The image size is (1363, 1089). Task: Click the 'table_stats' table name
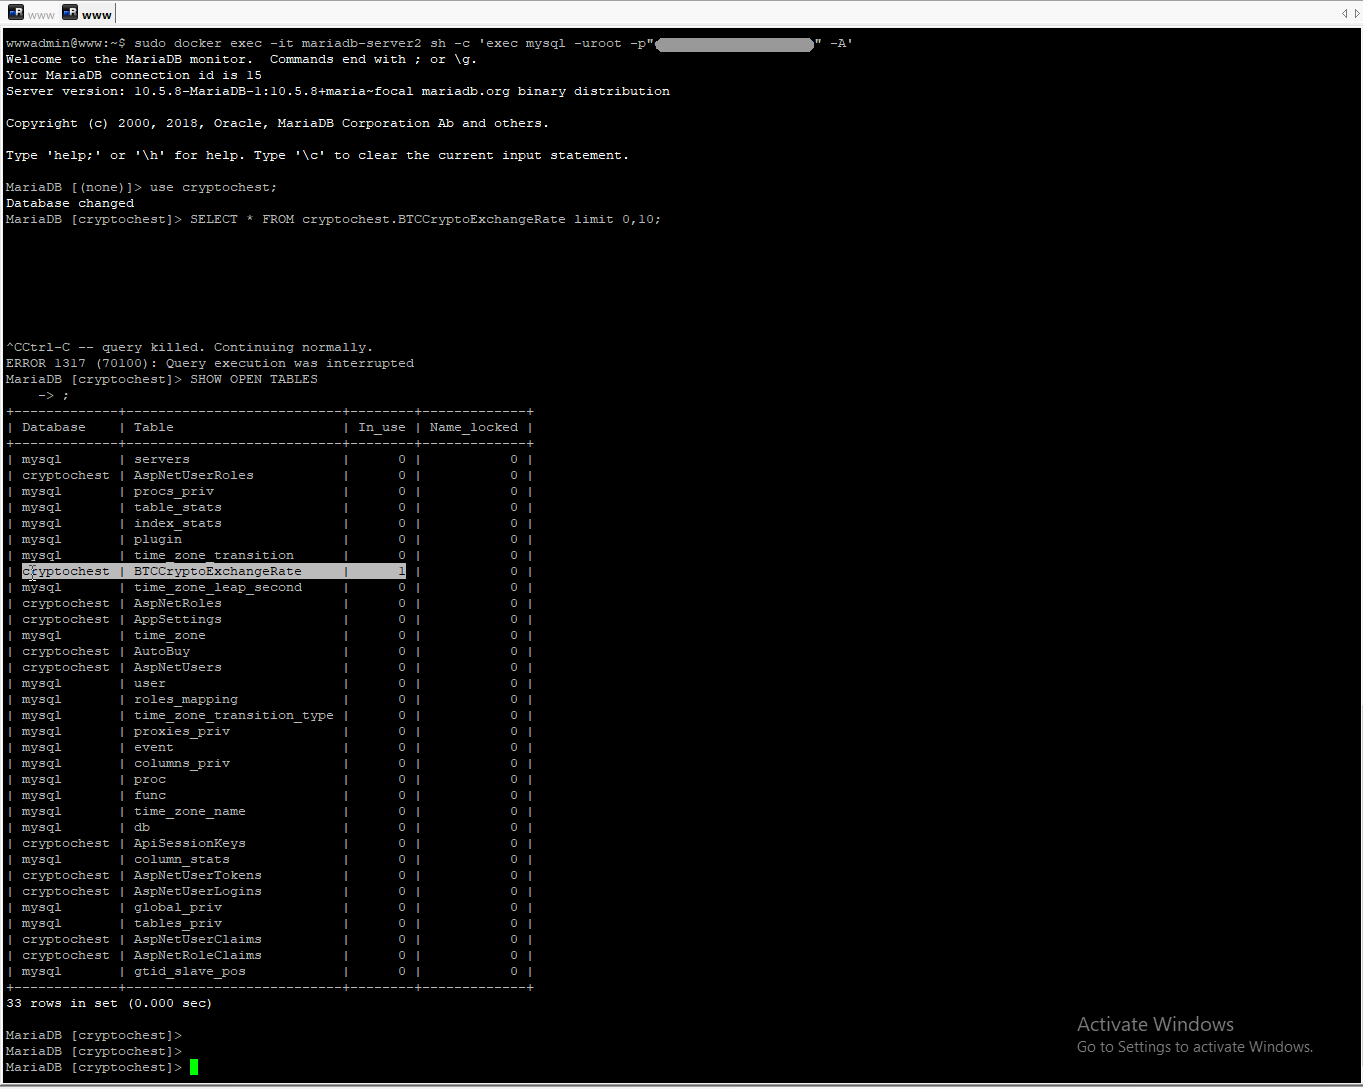point(178,507)
